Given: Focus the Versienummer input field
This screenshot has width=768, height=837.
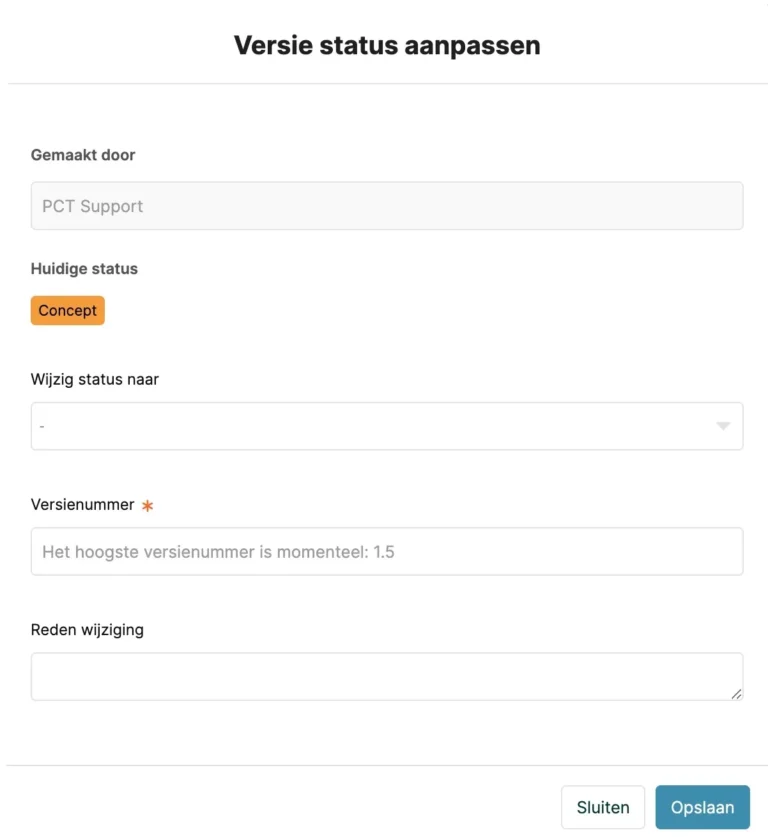Looking at the screenshot, I should 386,551.
